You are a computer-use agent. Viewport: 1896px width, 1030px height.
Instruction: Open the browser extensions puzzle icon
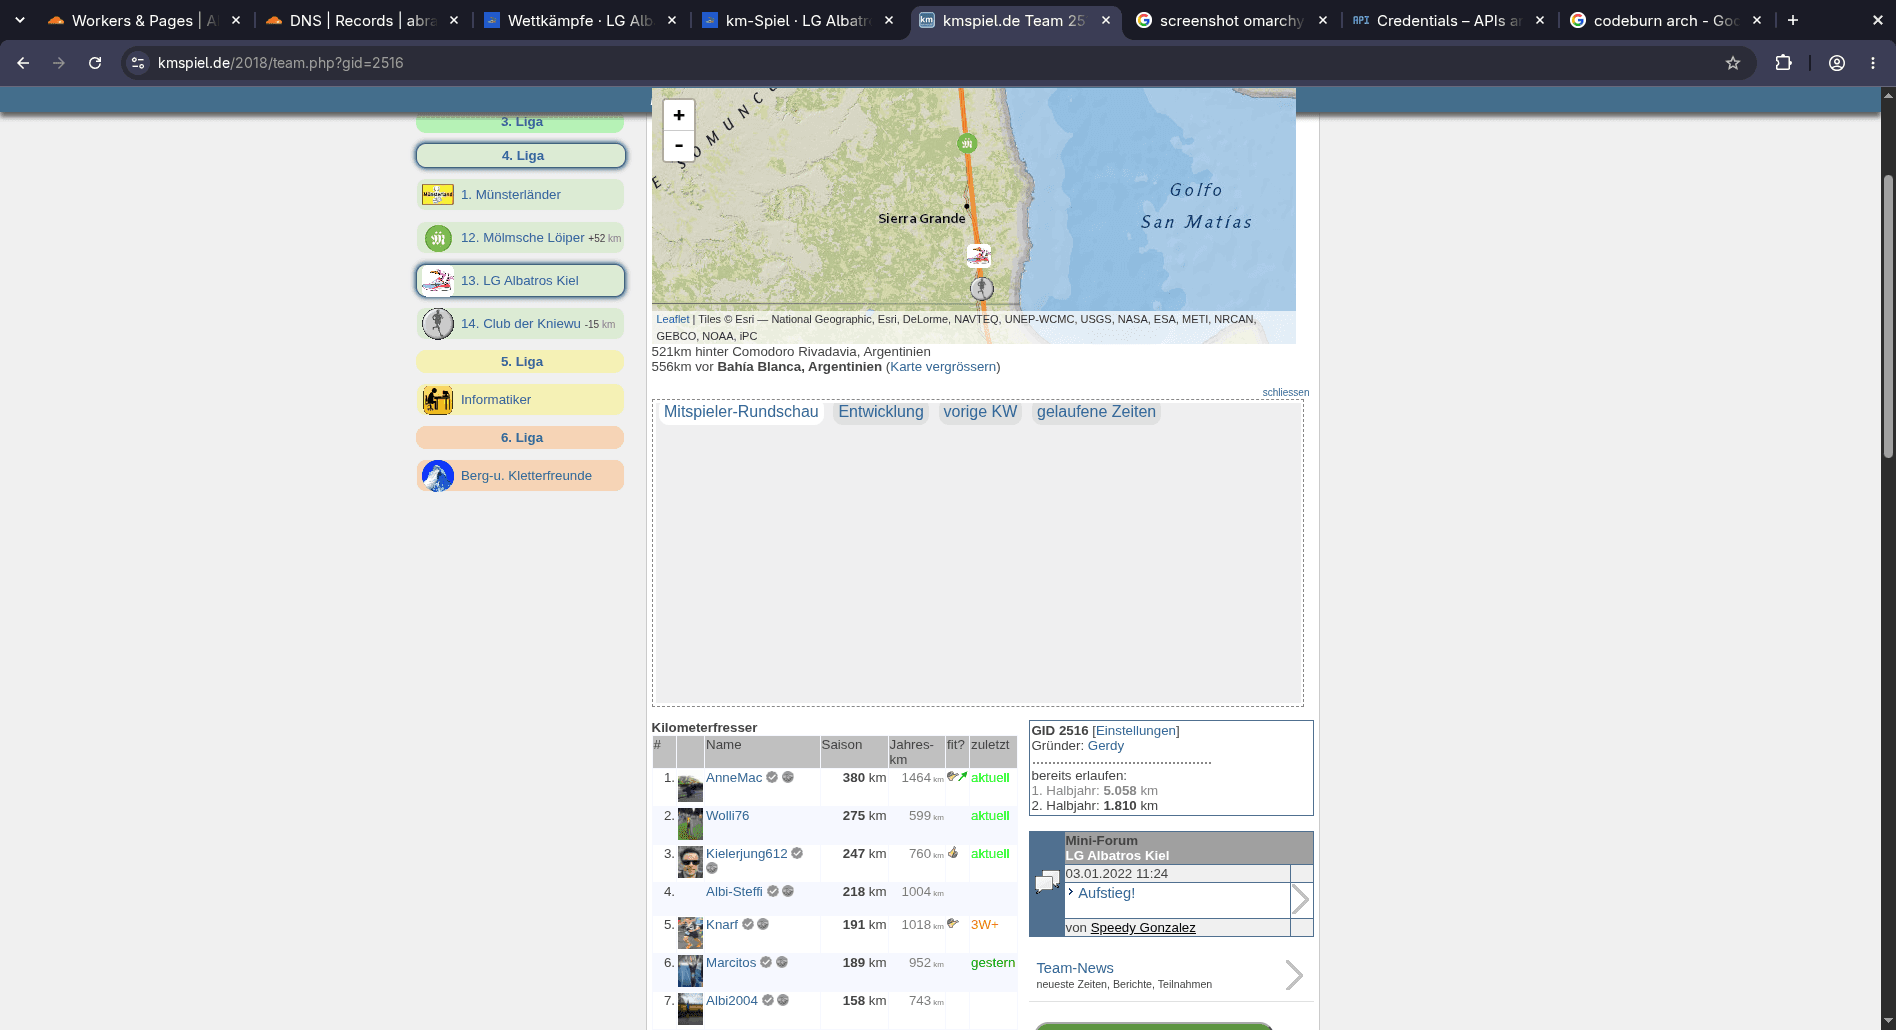click(1783, 63)
